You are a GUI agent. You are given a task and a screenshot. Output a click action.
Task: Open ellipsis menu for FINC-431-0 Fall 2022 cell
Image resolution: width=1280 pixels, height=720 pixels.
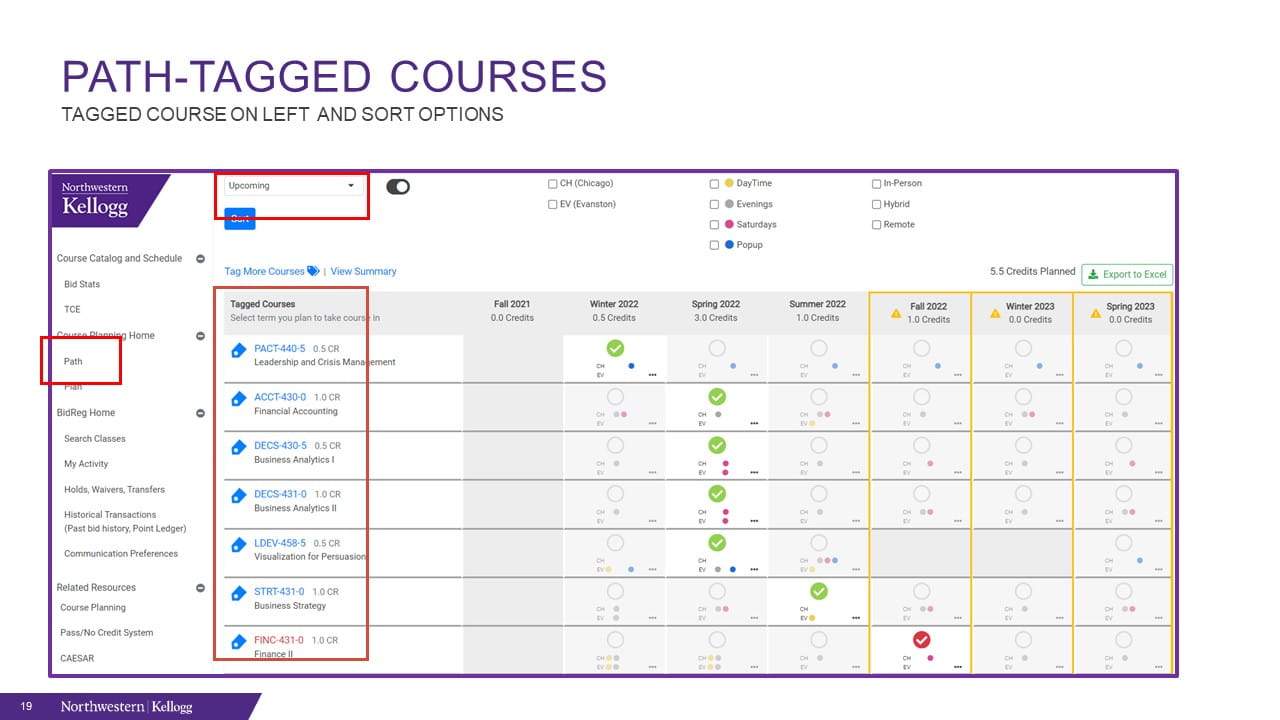(958, 667)
